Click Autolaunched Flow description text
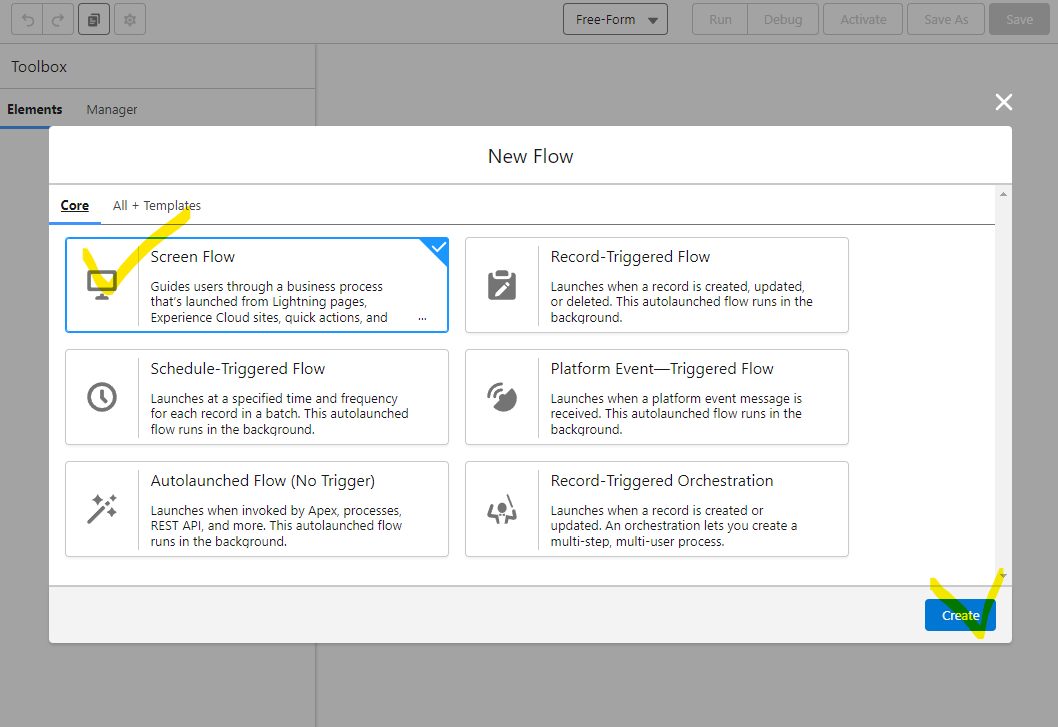Viewport: 1058px width, 727px height. coord(276,526)
